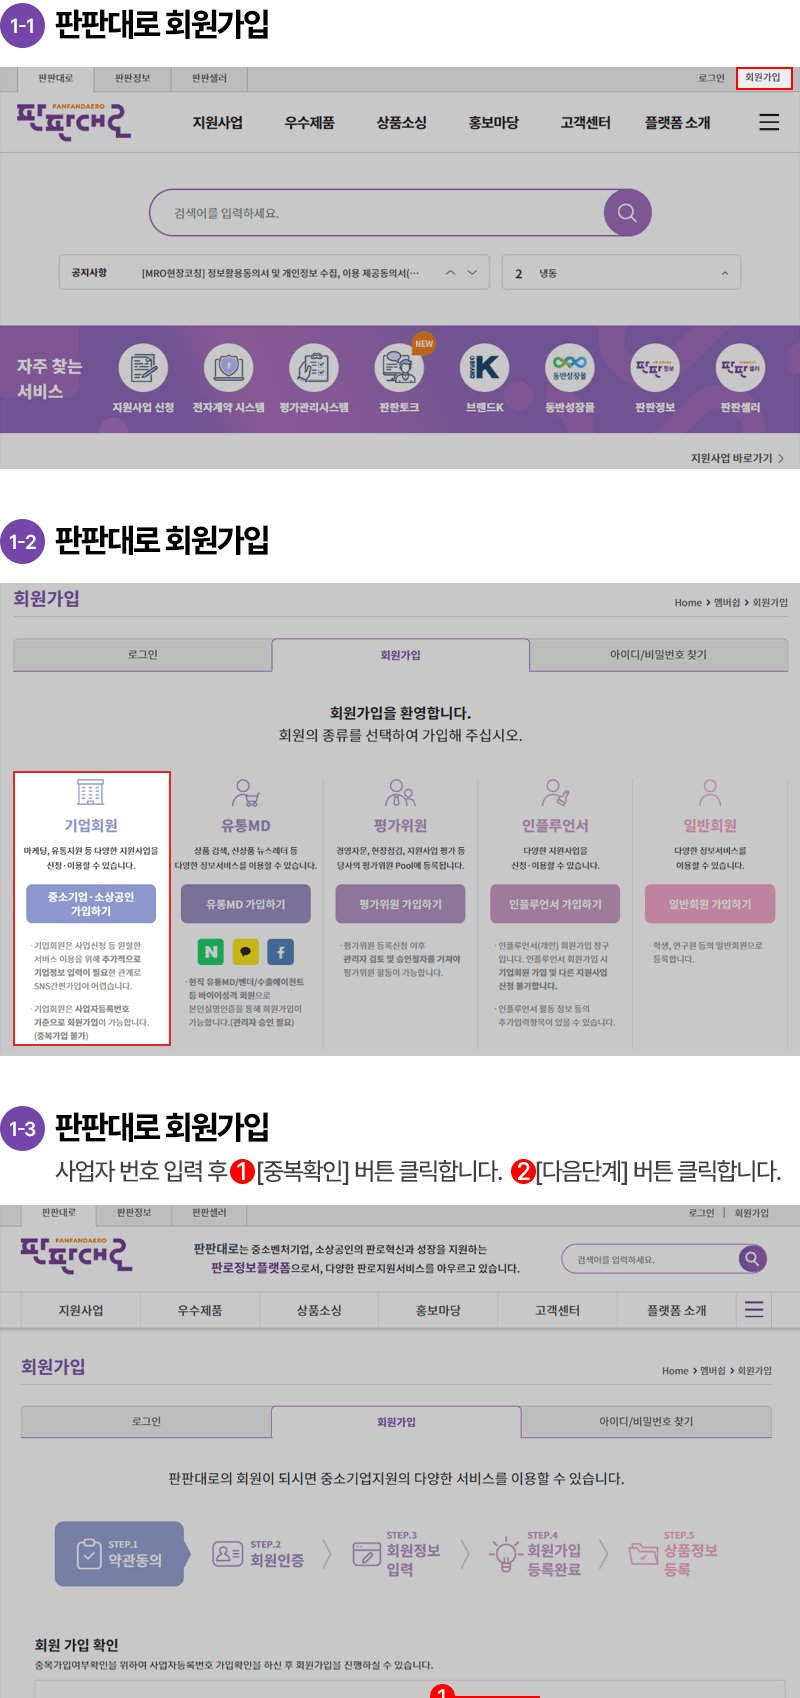This screenshot has width=800, height=1698.
Task: Select 로그인 tab in step 1-2 screenshot
Action: click(143, 655)
